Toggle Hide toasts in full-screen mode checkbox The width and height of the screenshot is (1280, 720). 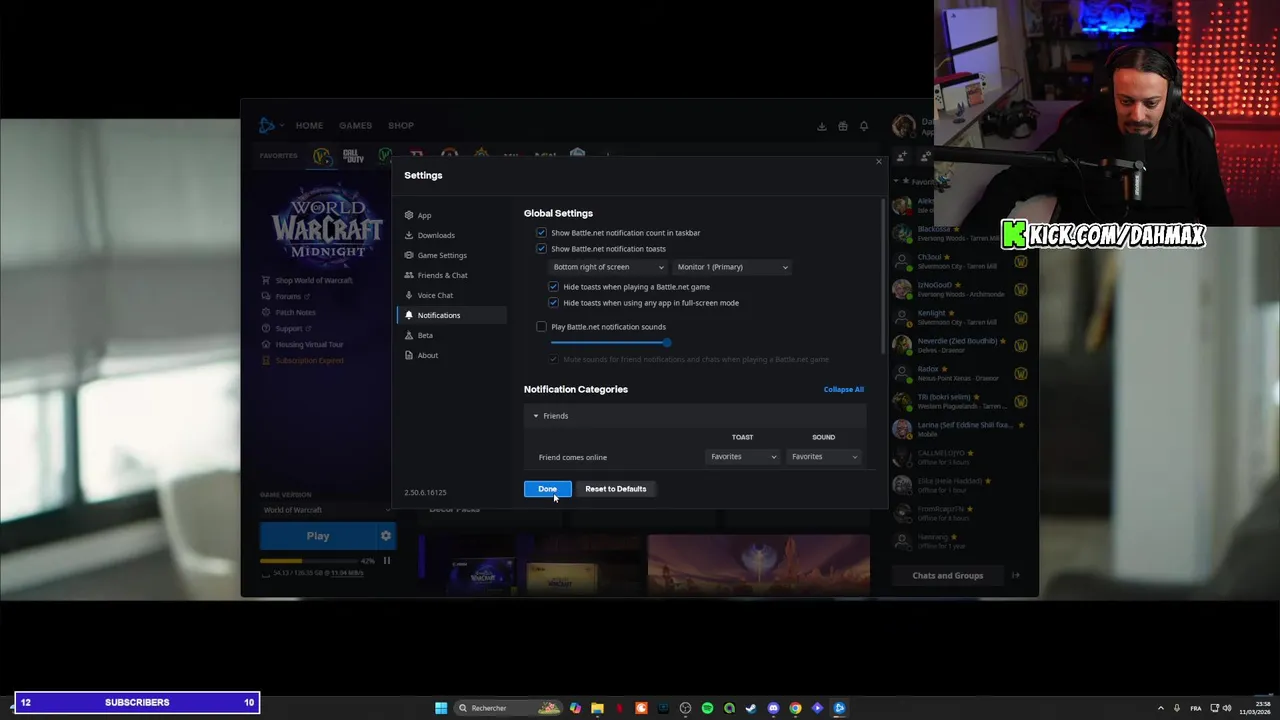pyautogui.click(x=553, y=303)
